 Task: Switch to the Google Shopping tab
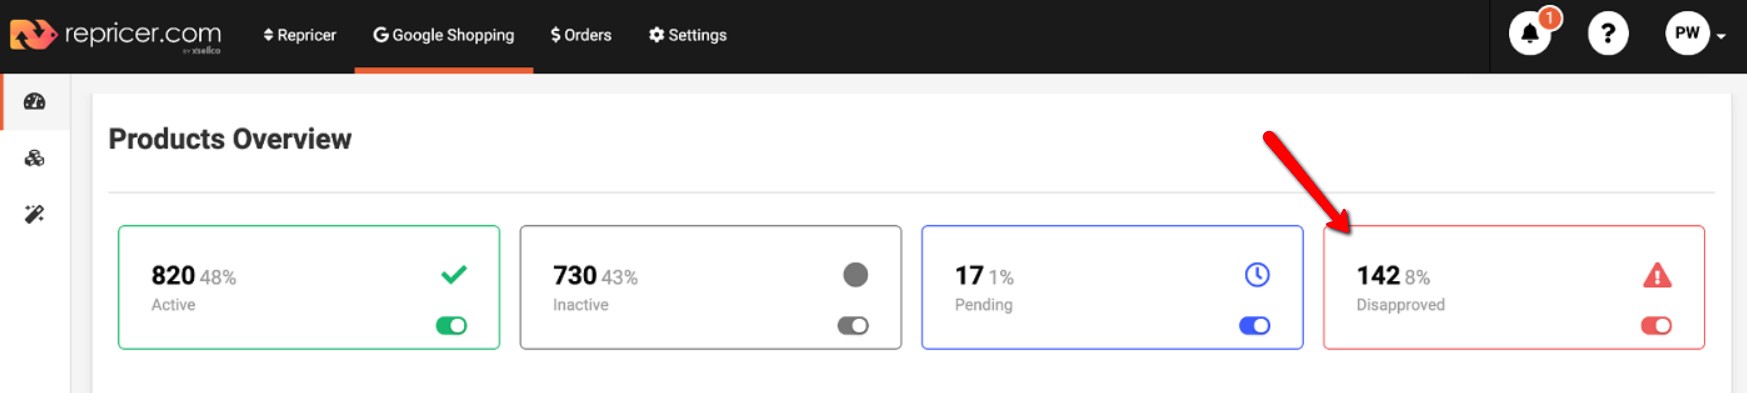click(444, 35)
